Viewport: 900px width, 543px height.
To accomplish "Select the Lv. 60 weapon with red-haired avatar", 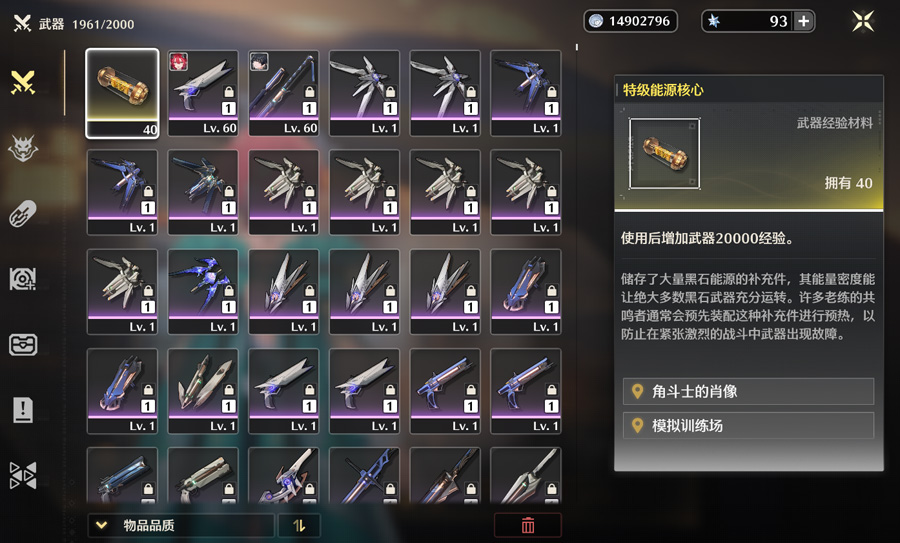I will click(x=203, y=94).
